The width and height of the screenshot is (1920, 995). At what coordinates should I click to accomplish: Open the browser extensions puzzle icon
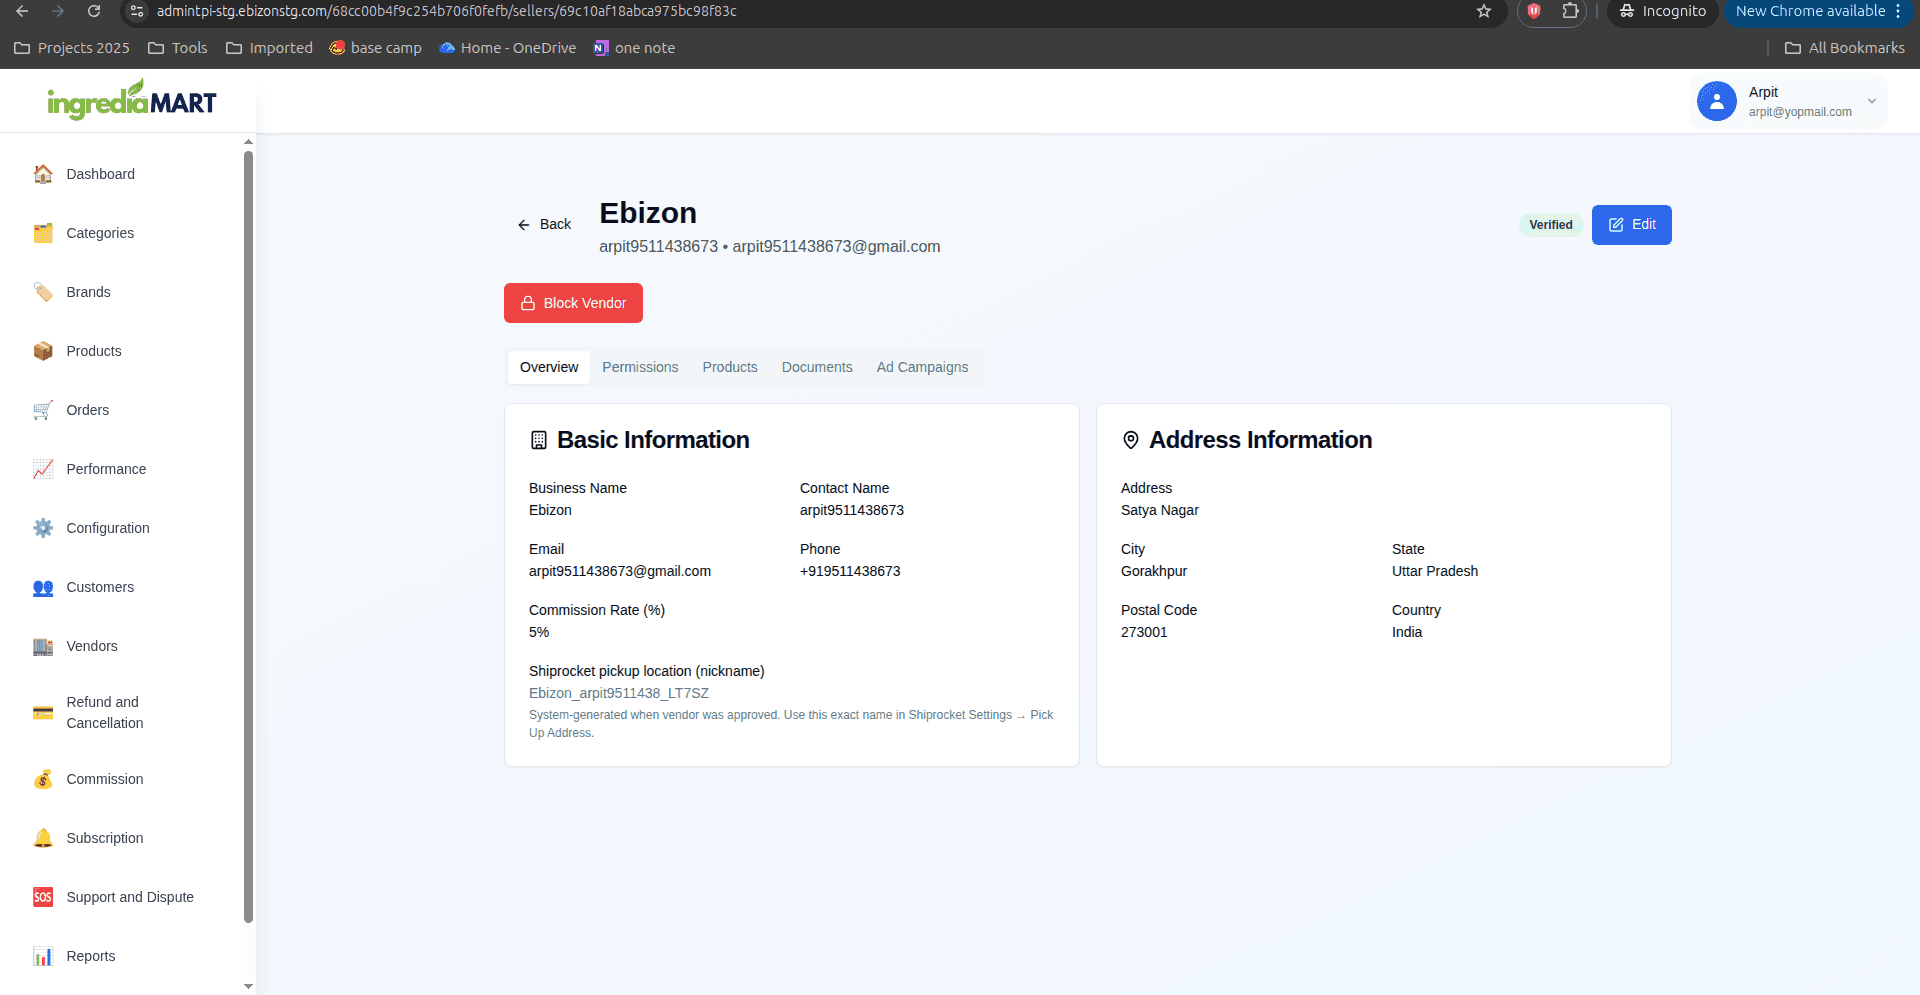click(1571, 11)
